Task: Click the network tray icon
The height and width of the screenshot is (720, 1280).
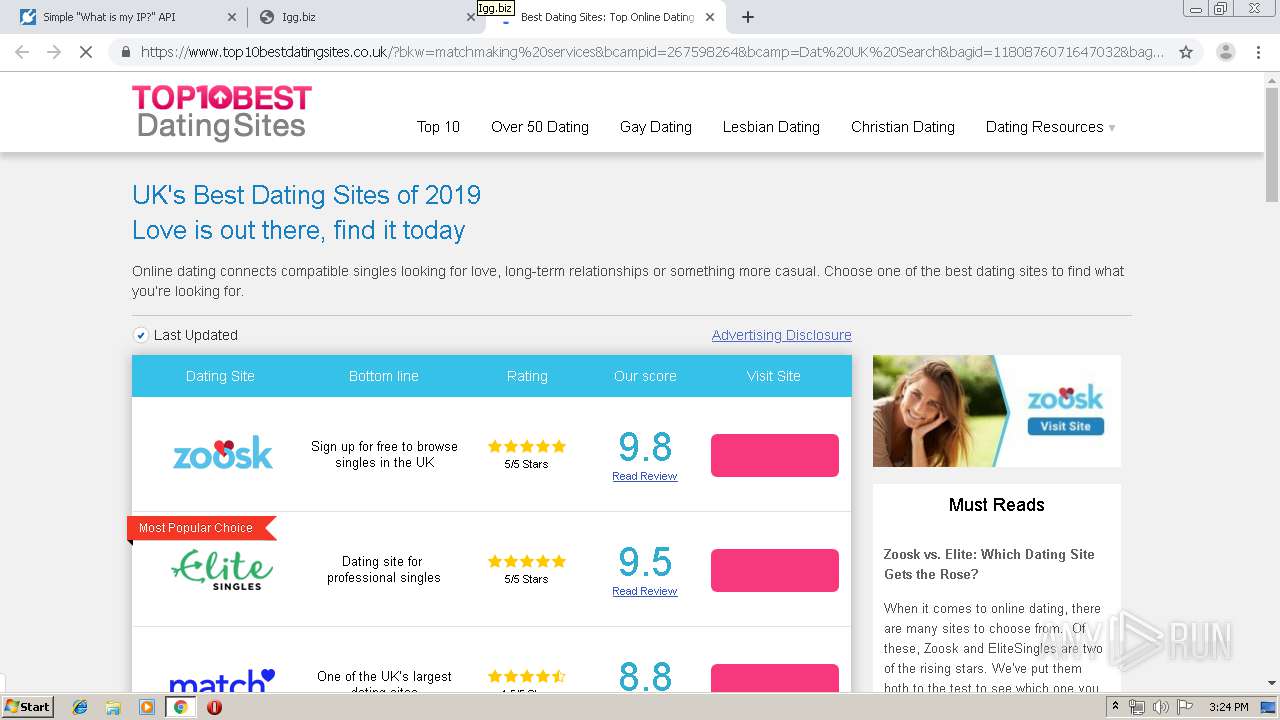Action: pyautogui.click(x=1136, y=707)
